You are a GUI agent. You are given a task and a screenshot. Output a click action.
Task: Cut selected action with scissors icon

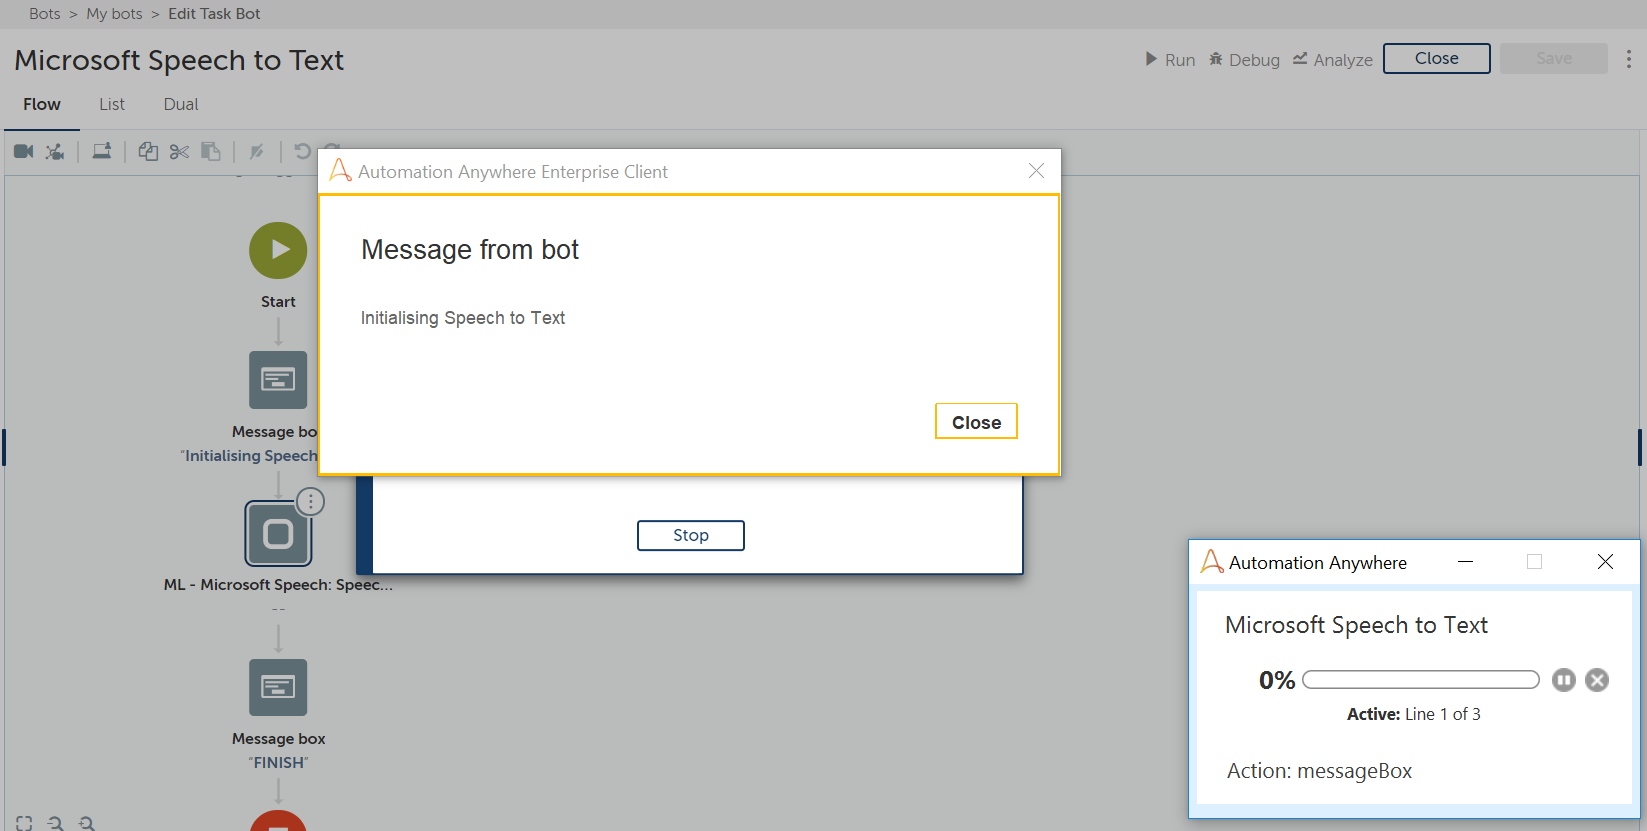click(x=179, y=151)
